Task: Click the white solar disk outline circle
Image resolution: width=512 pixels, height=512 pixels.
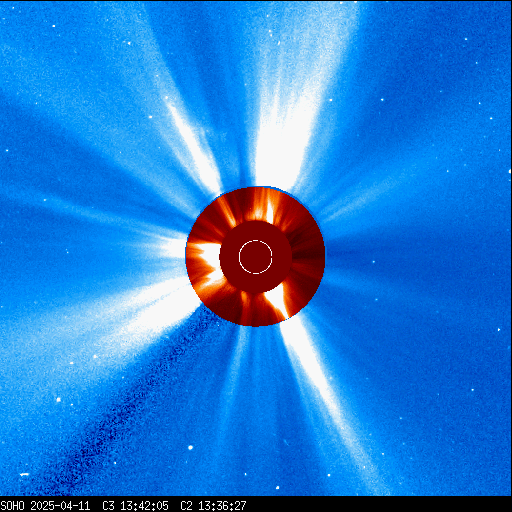Action: [x=255, y=257]
